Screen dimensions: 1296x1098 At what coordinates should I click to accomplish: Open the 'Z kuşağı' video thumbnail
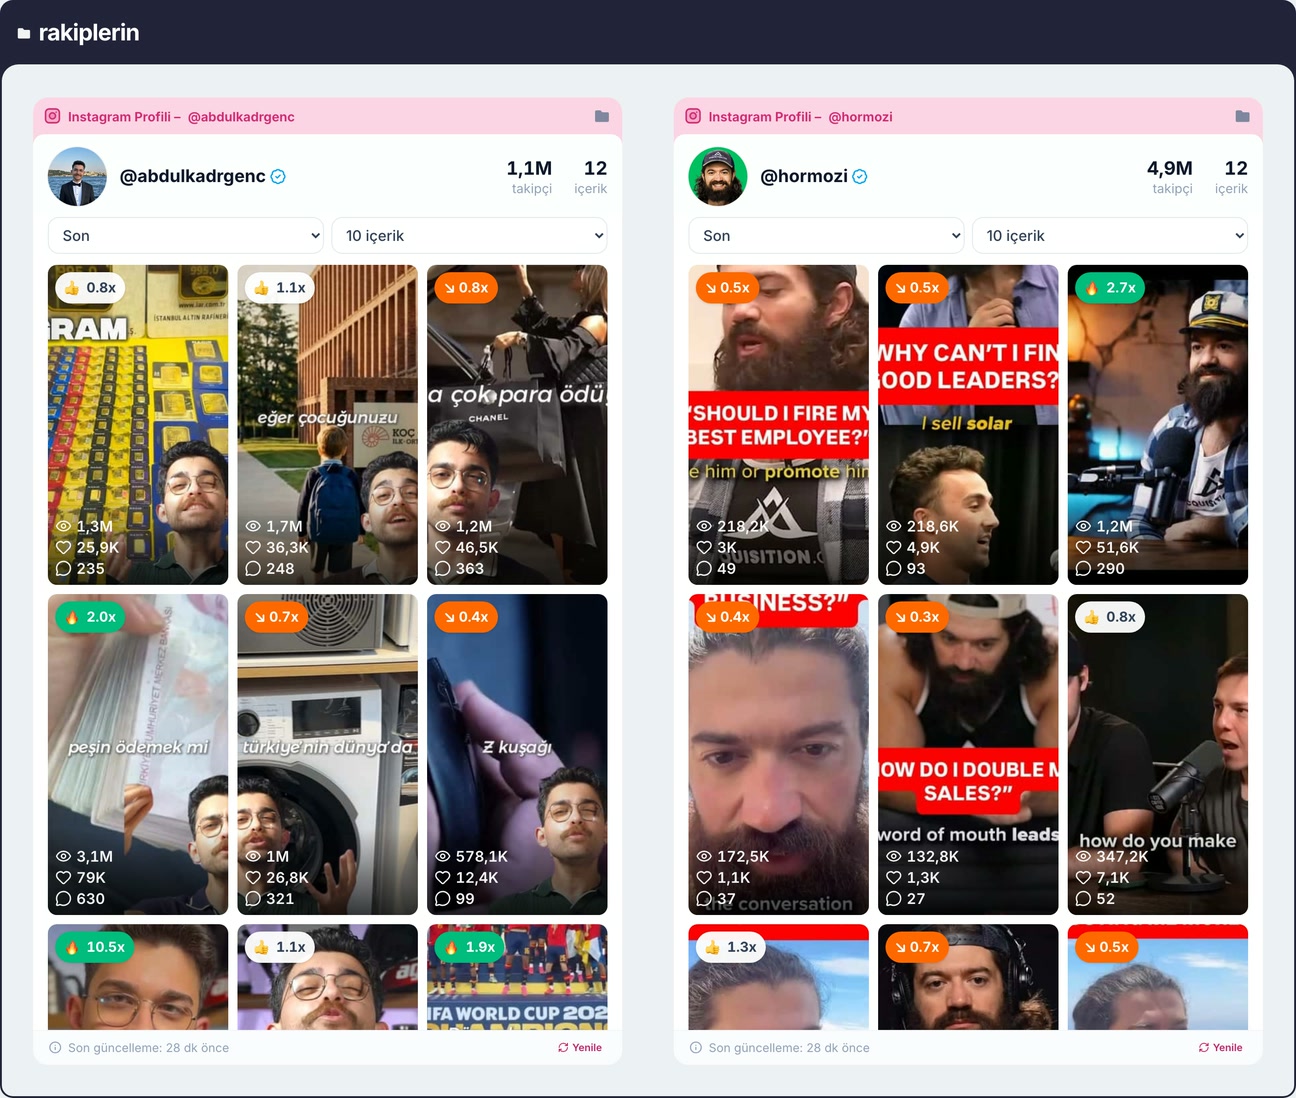pos(517,755)
